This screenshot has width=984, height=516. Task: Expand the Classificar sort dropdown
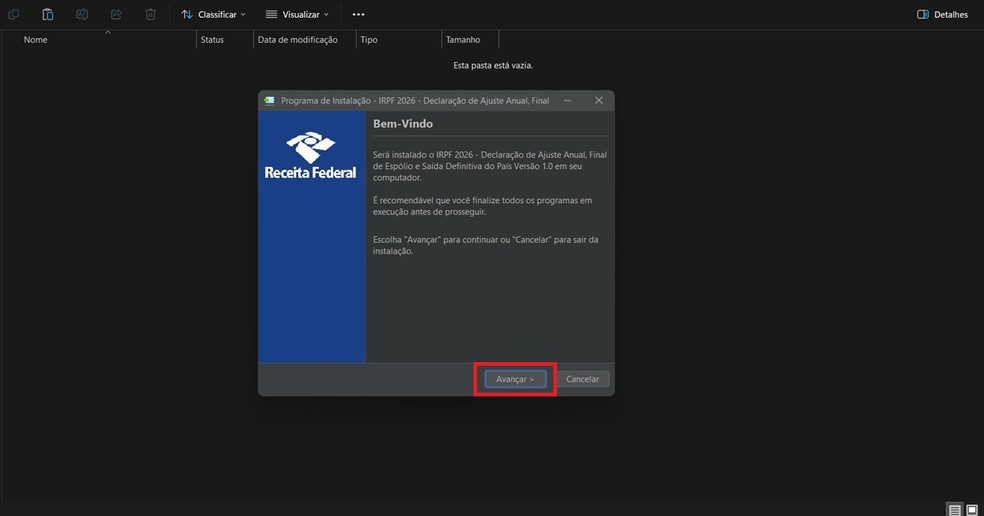(213, 15)
